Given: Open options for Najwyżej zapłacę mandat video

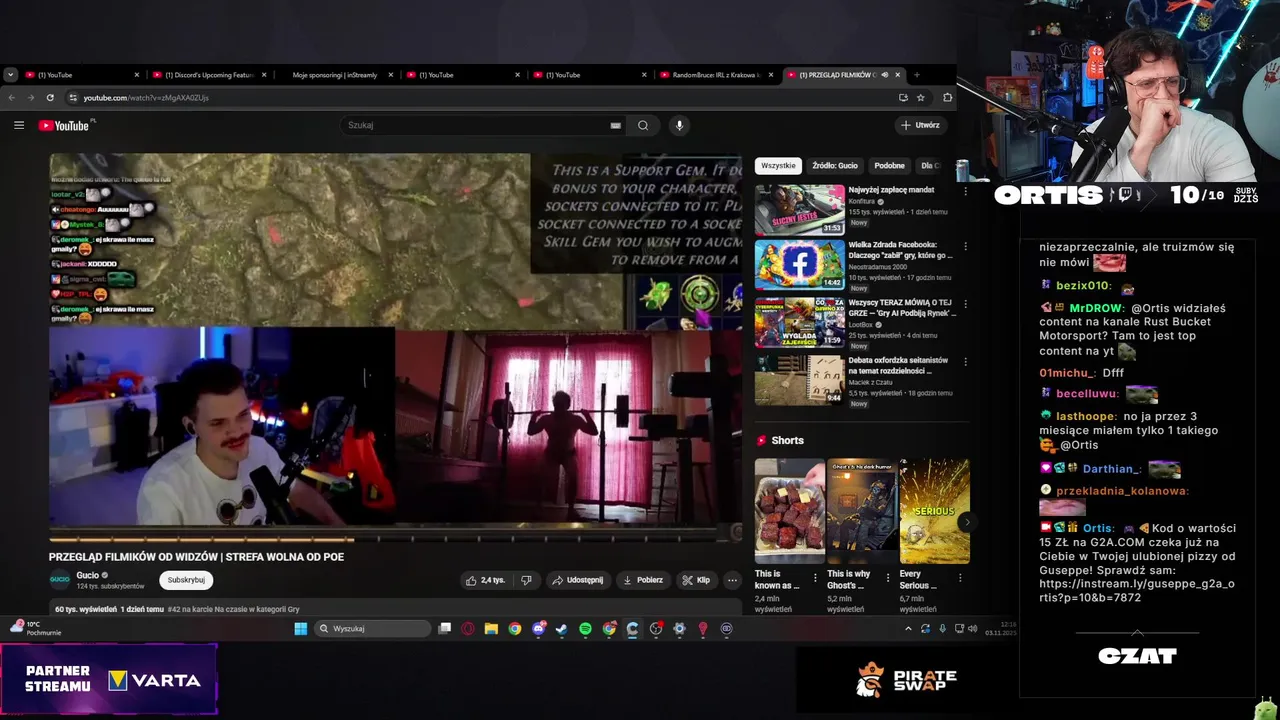Looking at the screenshot, I should (x=965, y=191).
